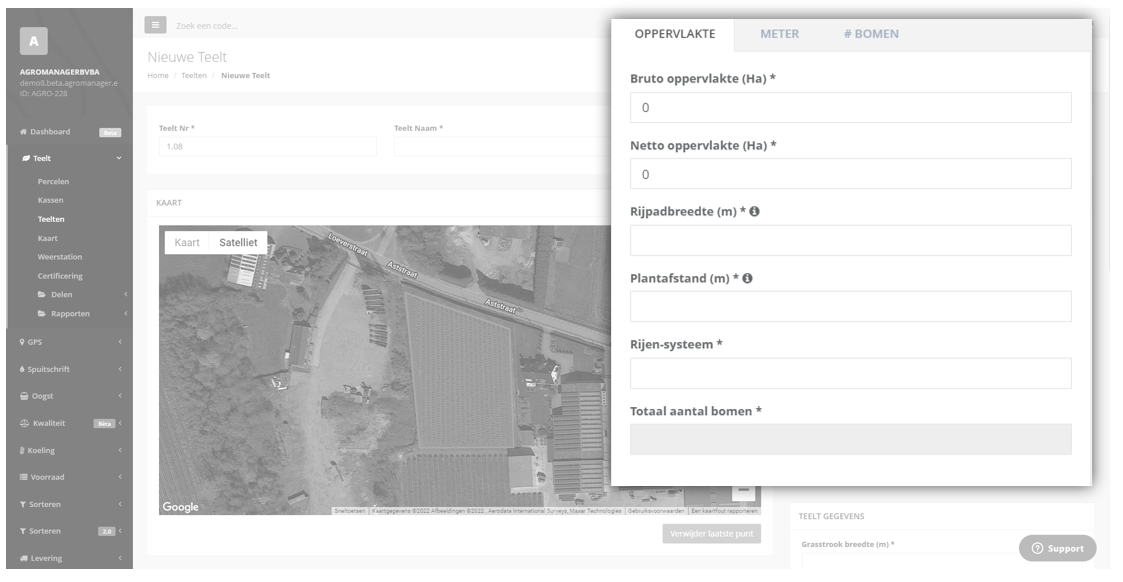
Task: Focus the Netto oppervlakte input
Action: tap(850, 174)
